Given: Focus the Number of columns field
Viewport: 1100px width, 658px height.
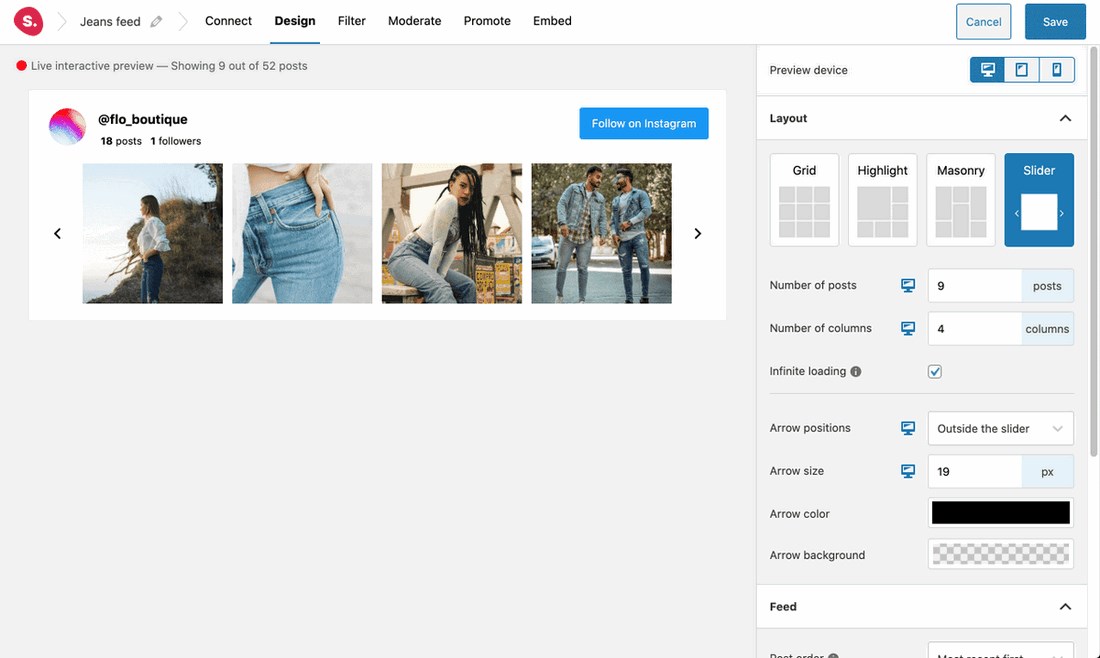Looking at the screenshot, I should tap(974, 328).
